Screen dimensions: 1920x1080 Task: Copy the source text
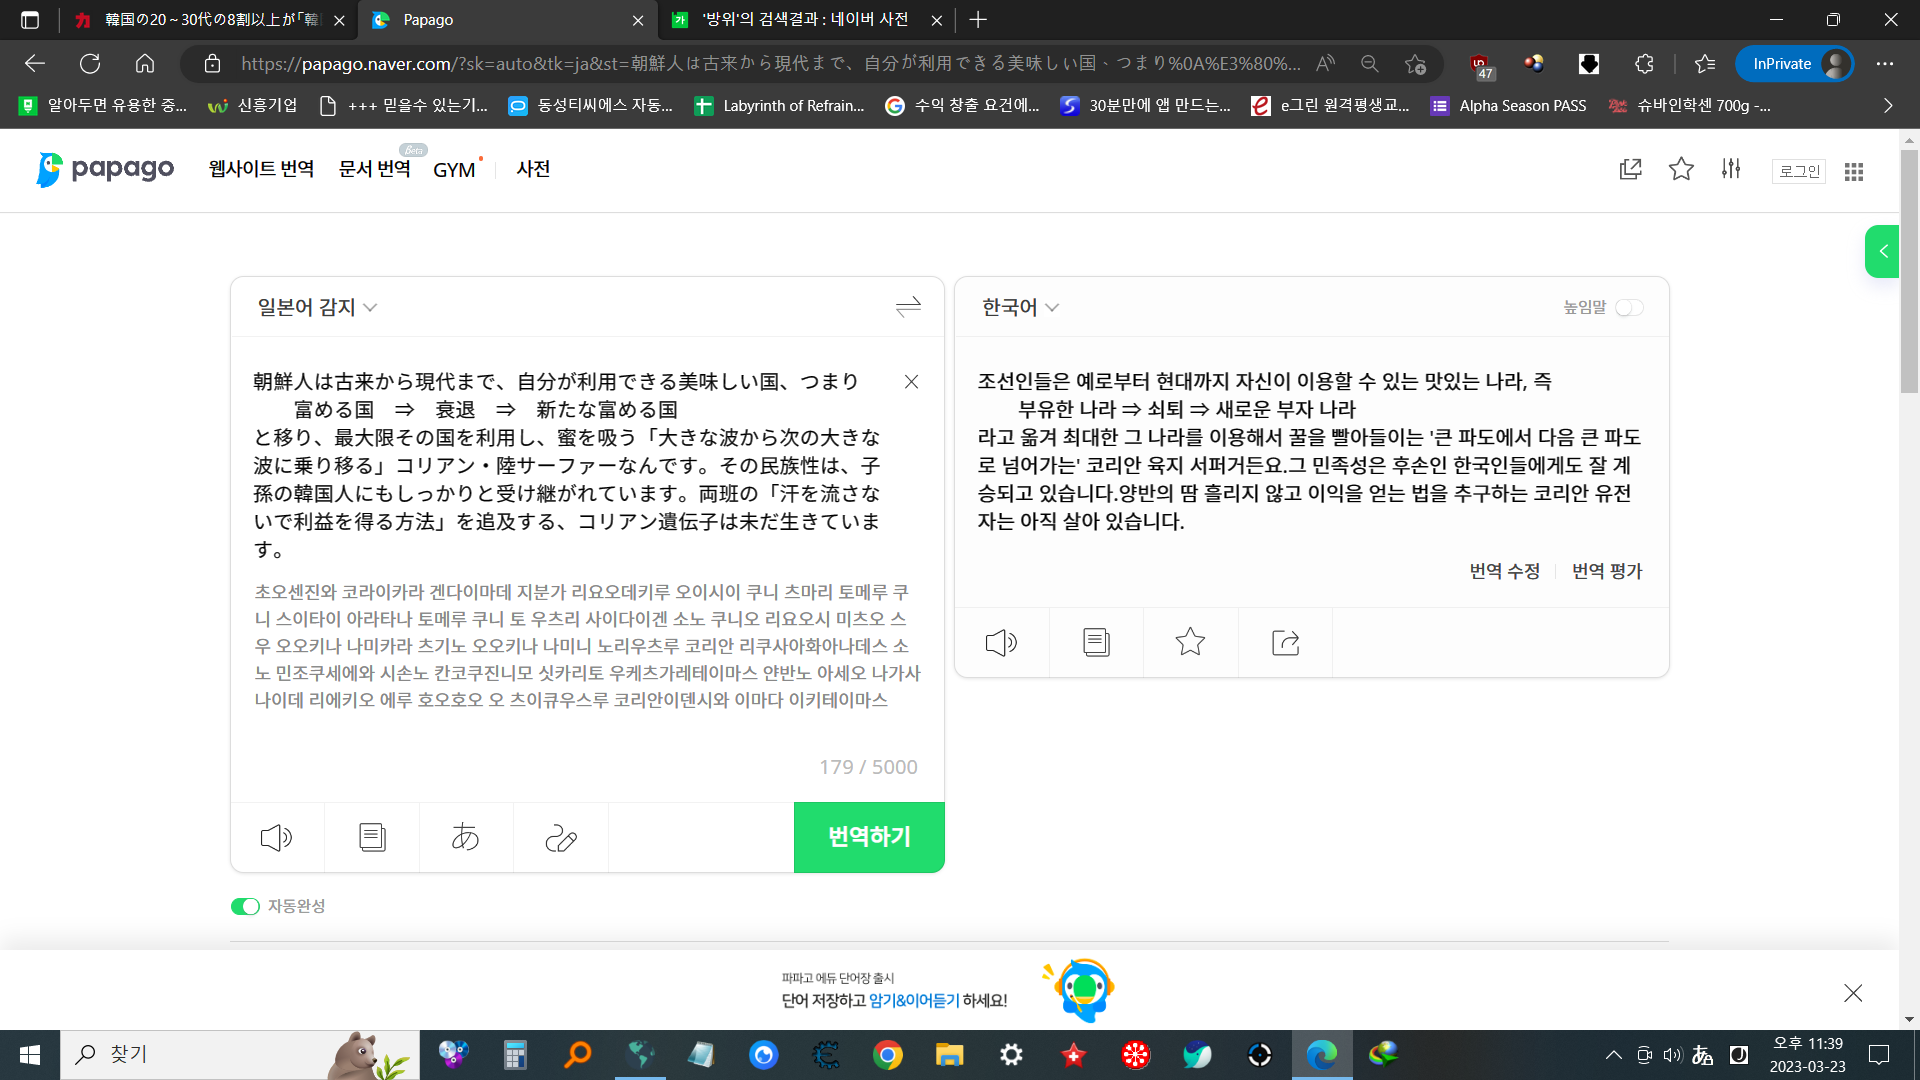point(372,837)
